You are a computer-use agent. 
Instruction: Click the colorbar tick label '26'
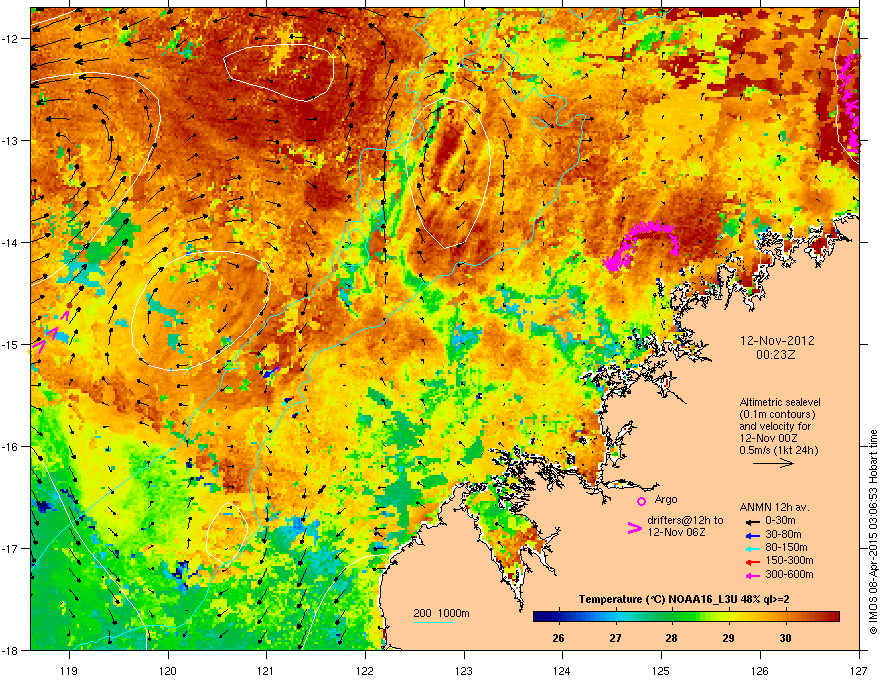(558, 638)
